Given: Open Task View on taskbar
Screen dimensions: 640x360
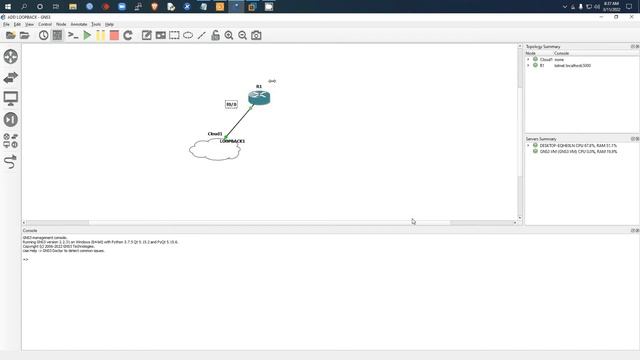Looking at the screenshot, I should [x=56, y=7].
